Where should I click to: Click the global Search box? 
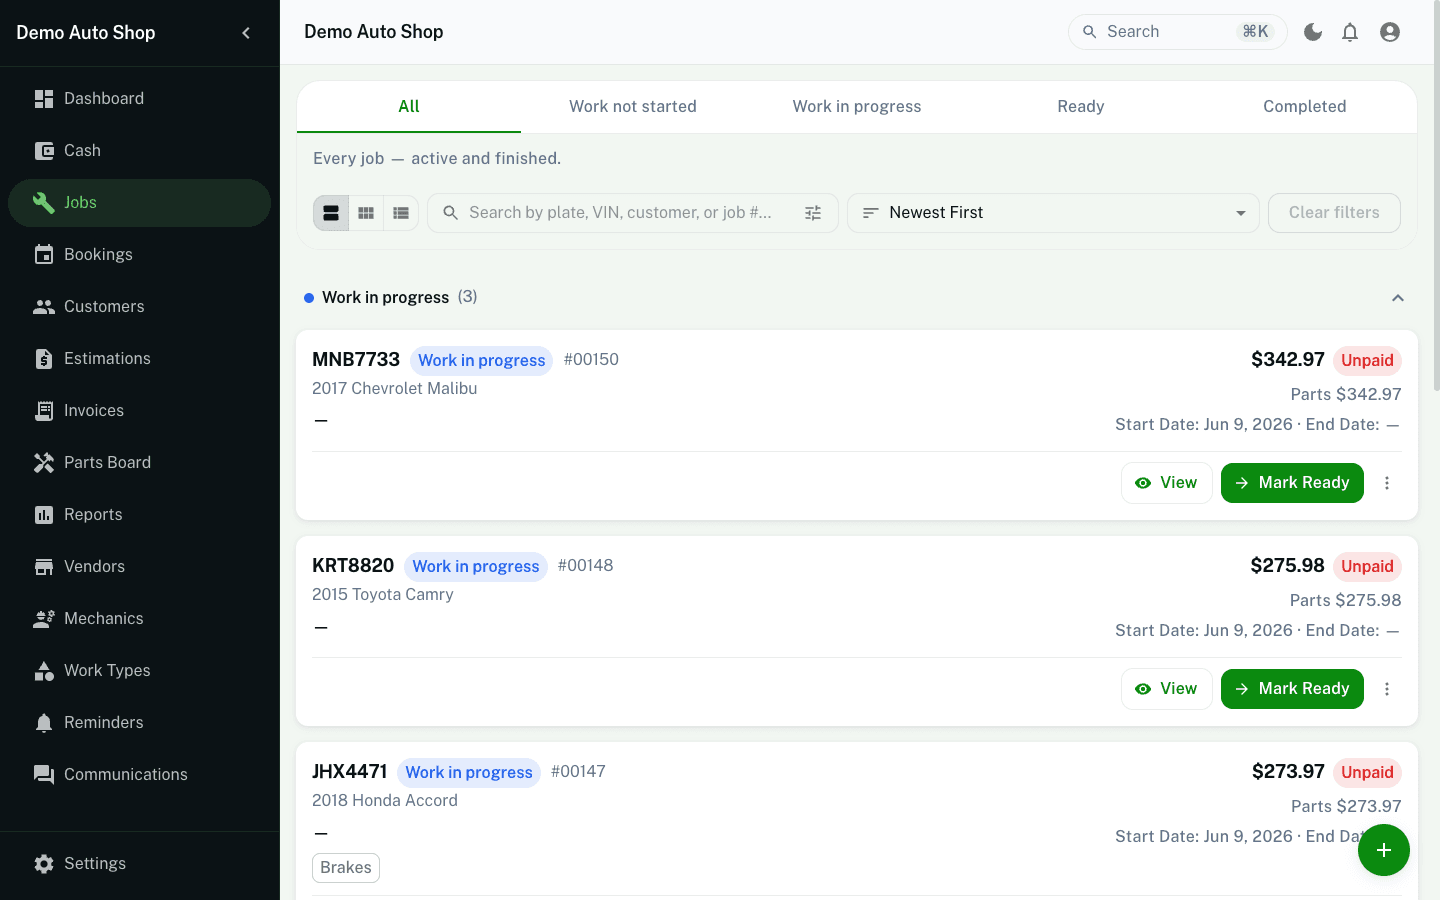click(x=1177, y=32)
